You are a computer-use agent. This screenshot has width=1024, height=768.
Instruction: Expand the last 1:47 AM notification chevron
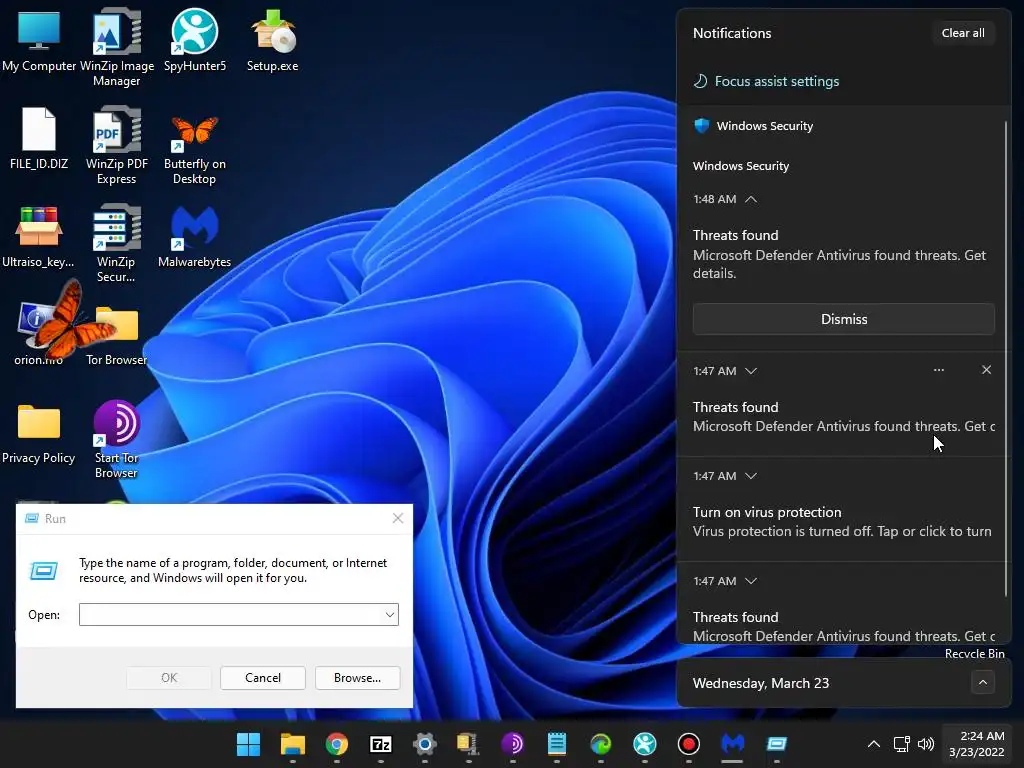pyautogui.click(x=751, y=581)
